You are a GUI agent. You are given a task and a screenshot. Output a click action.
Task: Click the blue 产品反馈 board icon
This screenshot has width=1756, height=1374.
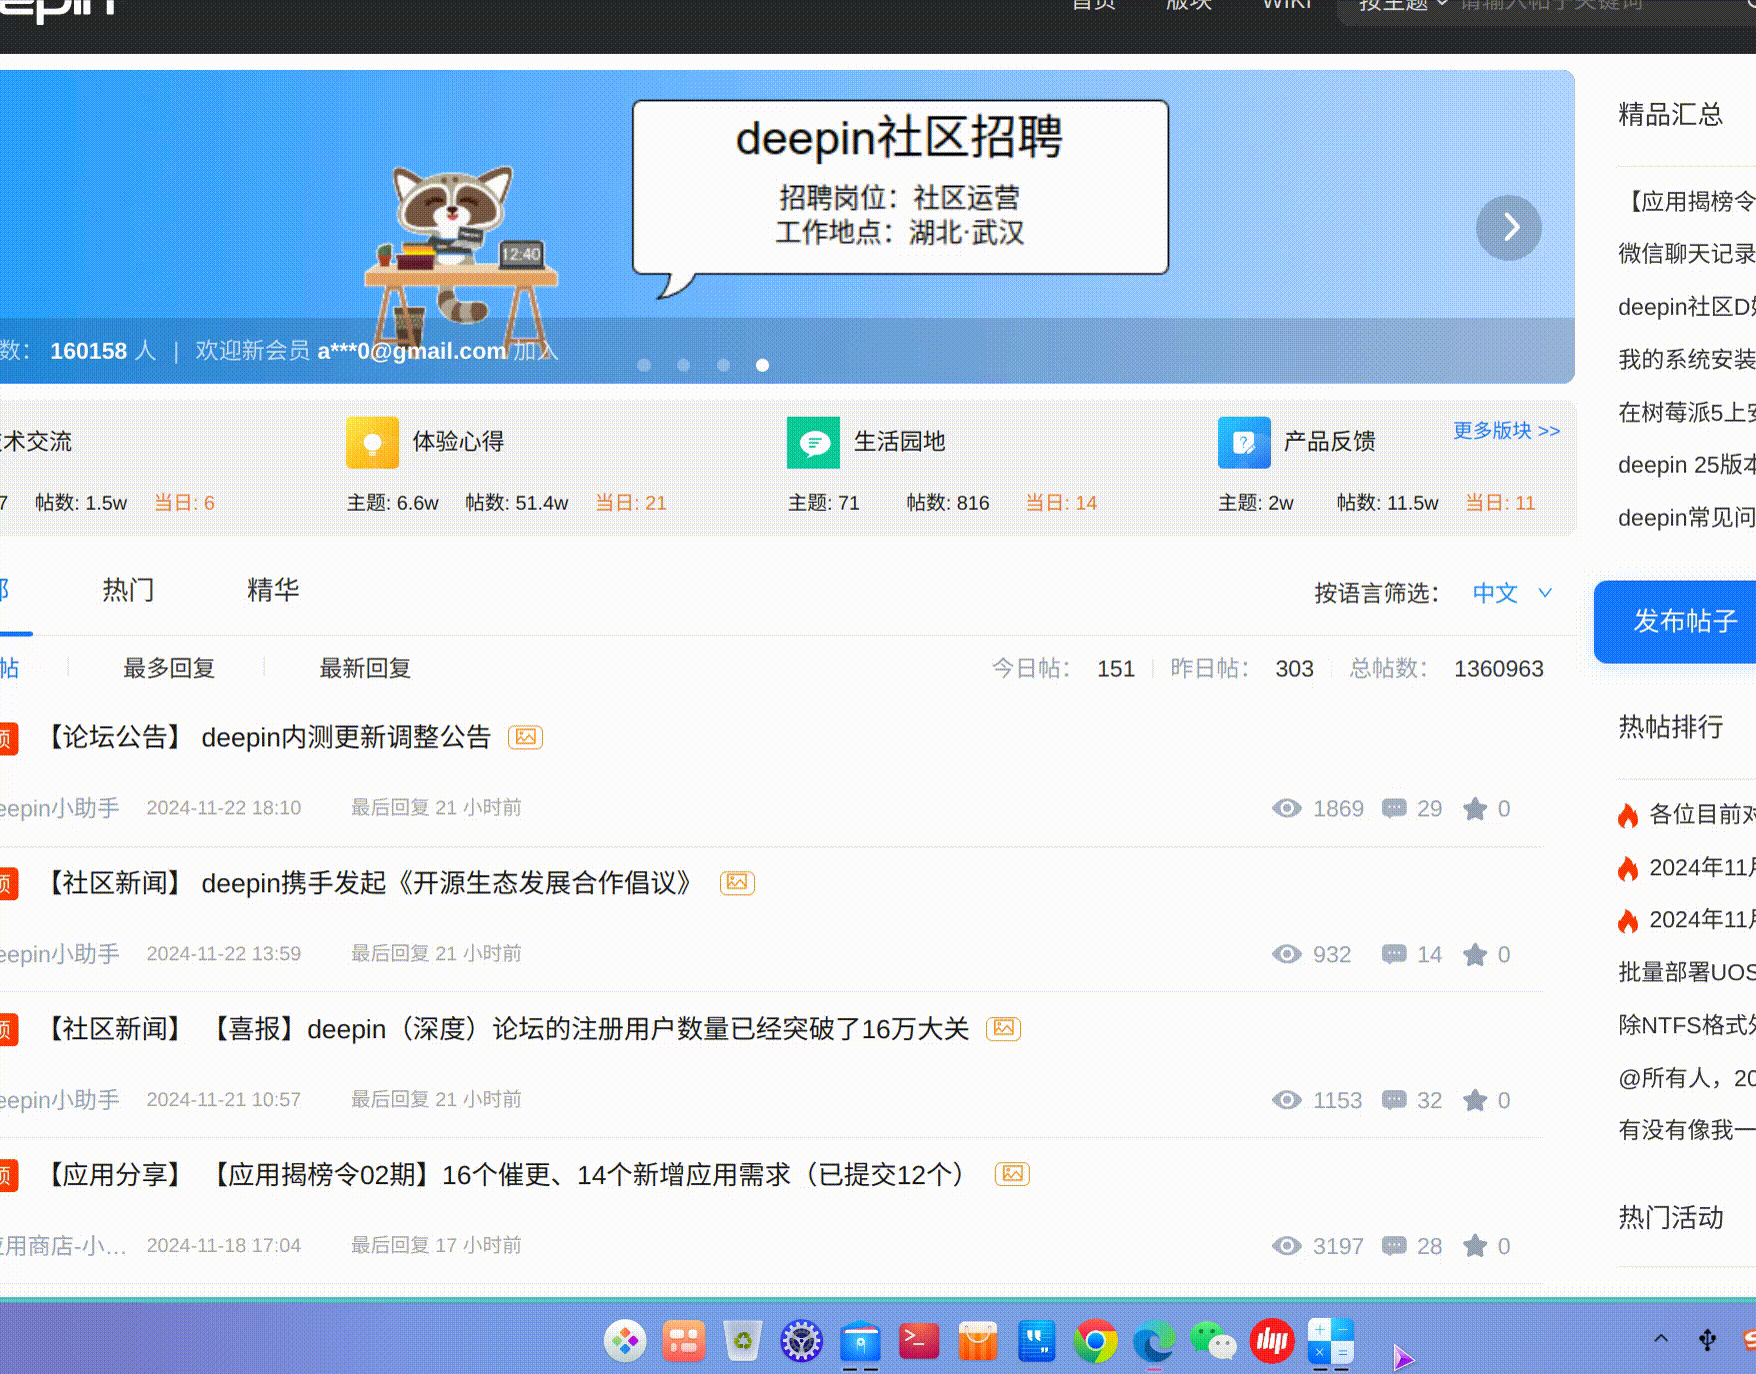[1244, 442]
